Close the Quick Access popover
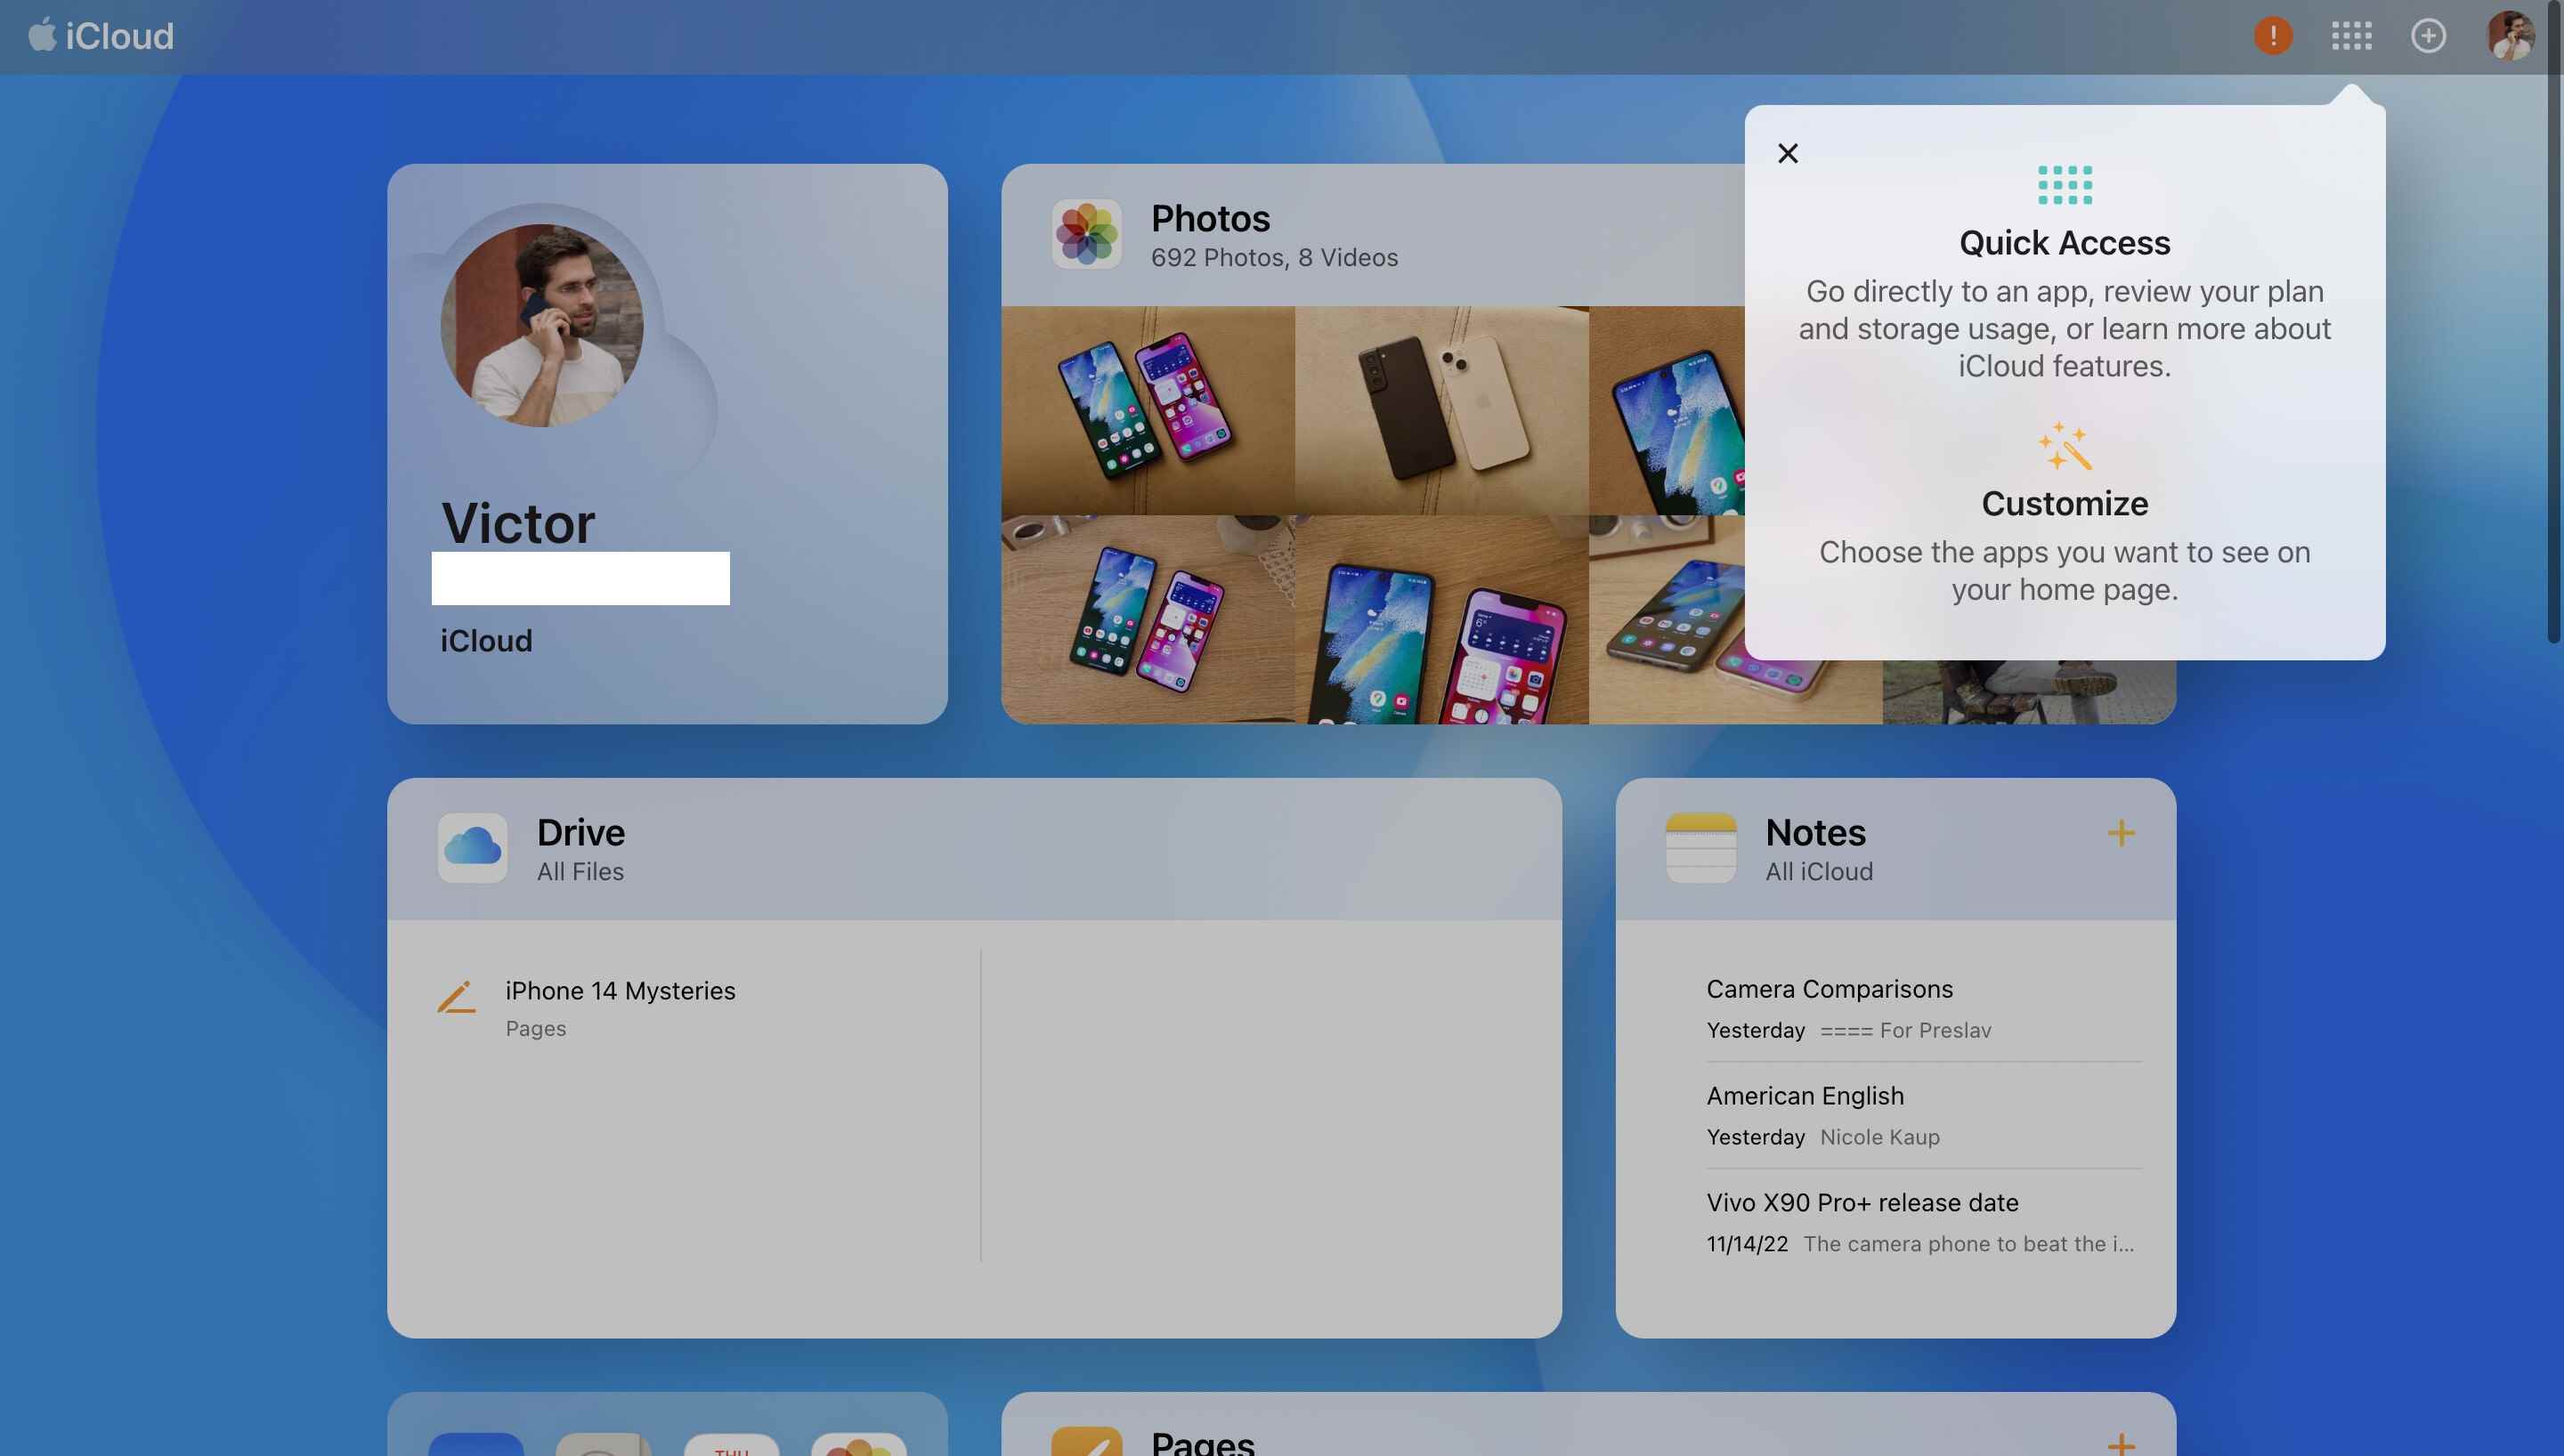This screenshot has height=1456, width=2564. coord(1788,153)
